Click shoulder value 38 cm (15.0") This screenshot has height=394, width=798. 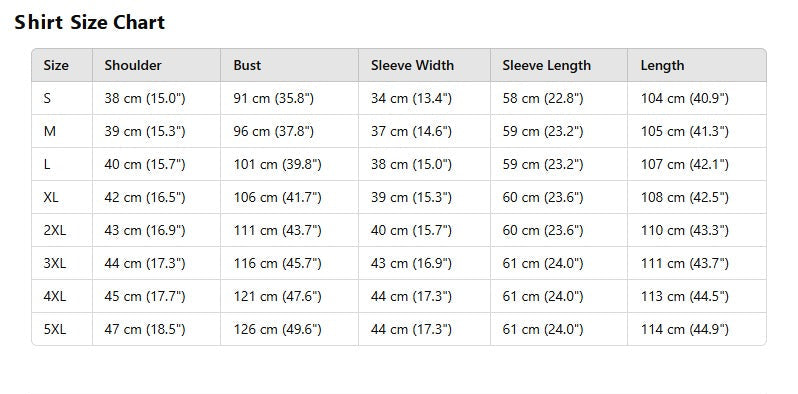(x=145, y=98)
